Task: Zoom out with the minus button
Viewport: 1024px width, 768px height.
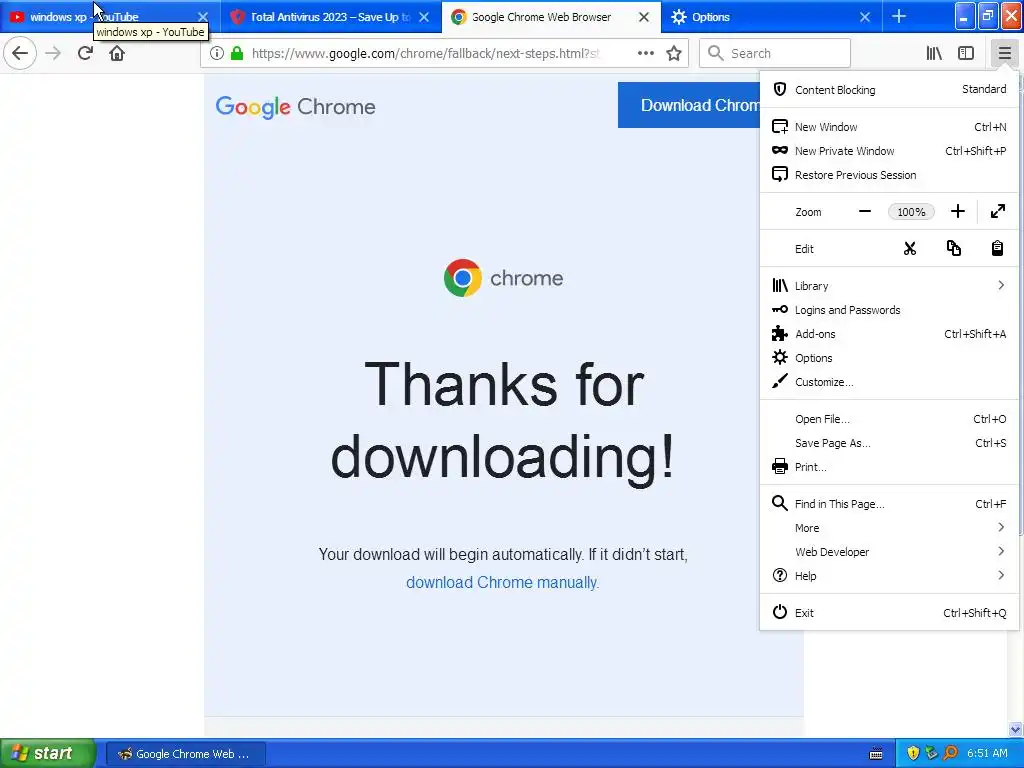Action: point(865,211)
